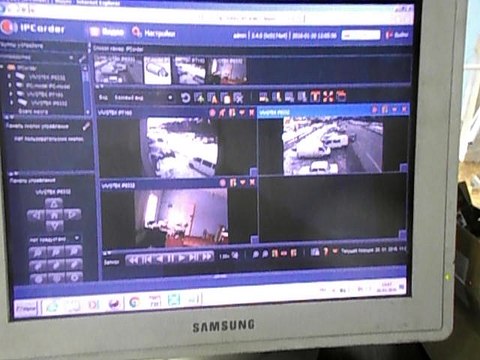Click the PTZ home center button
This screenshot has width=480, height=360.
click(x=54, y=215)
